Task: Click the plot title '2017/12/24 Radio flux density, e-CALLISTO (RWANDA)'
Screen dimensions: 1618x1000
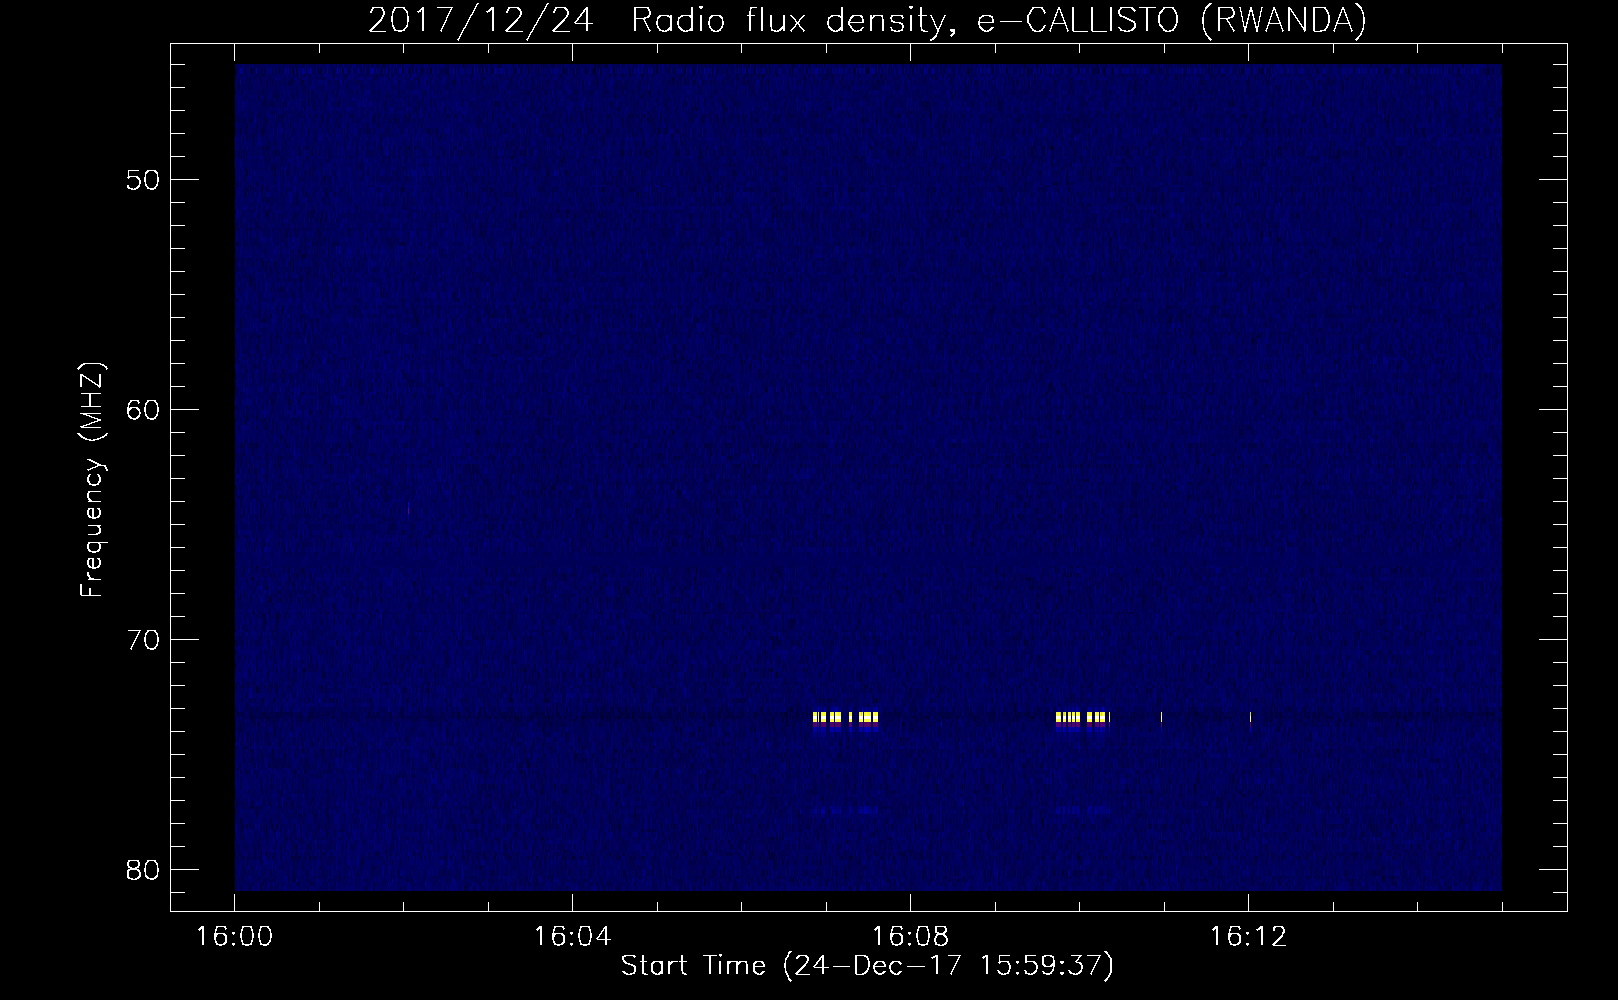Action: [867, 20]
